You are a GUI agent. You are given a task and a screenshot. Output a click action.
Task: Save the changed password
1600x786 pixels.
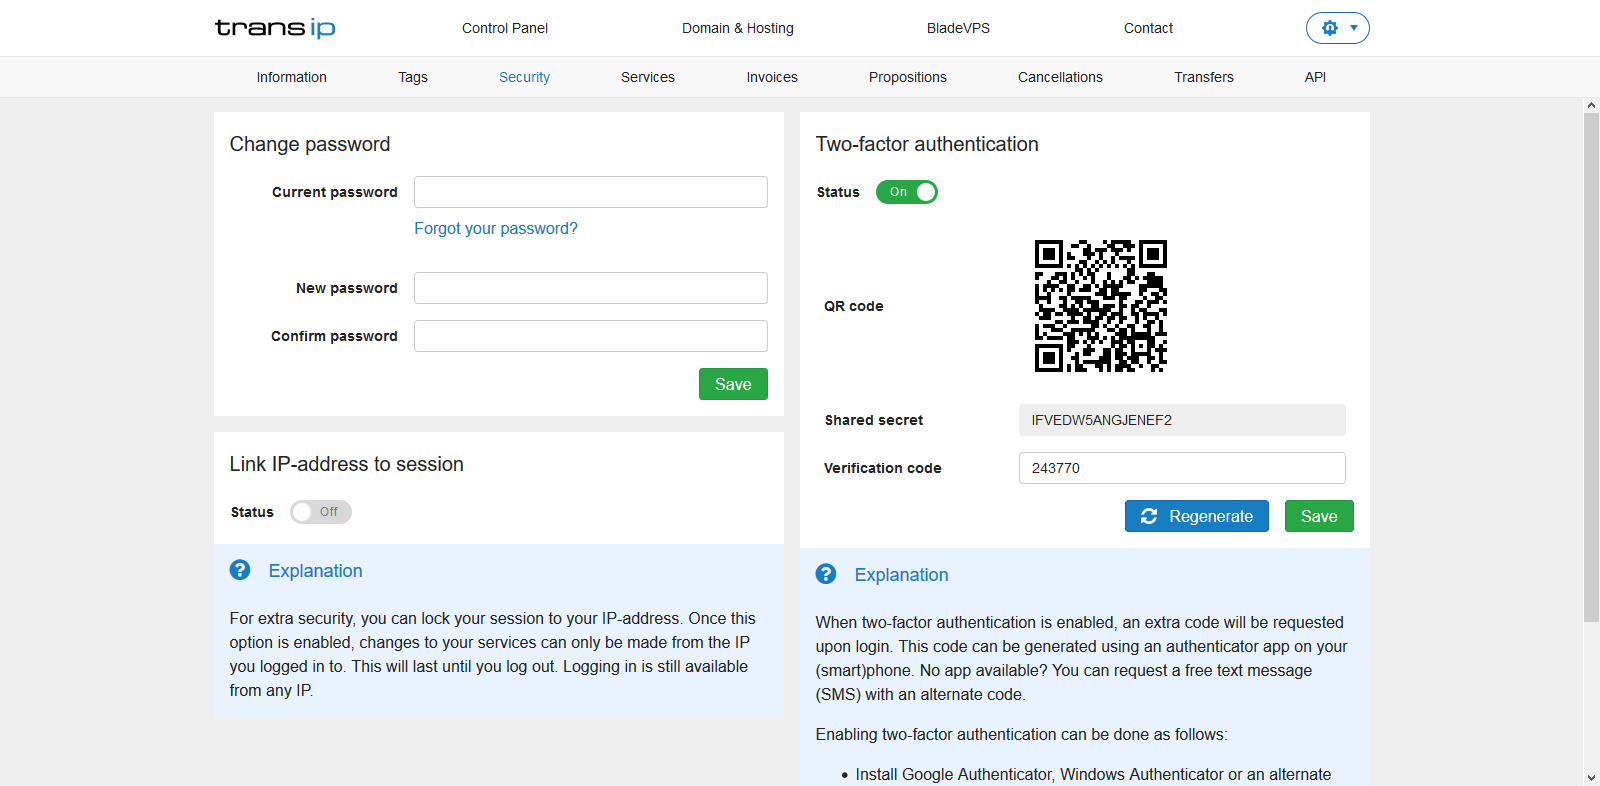click(x=733, y=384)
